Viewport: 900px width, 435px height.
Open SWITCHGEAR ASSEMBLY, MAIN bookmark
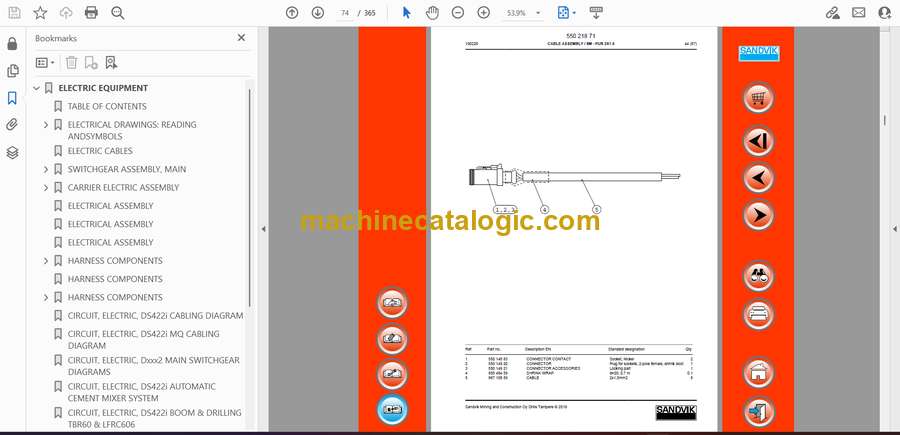[x=127, y=169]
